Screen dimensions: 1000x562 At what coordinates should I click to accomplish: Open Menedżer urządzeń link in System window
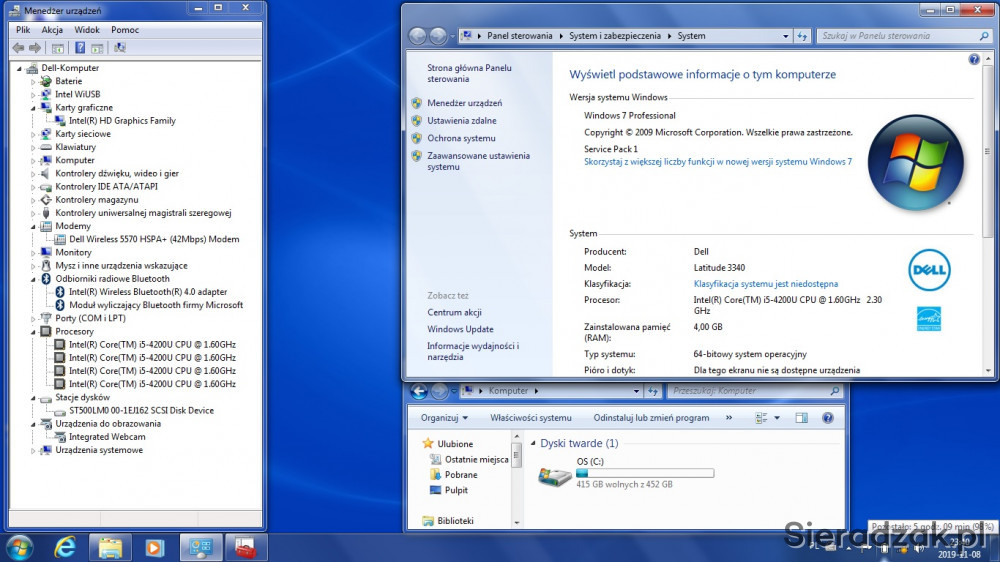click(x=464, y=103)
